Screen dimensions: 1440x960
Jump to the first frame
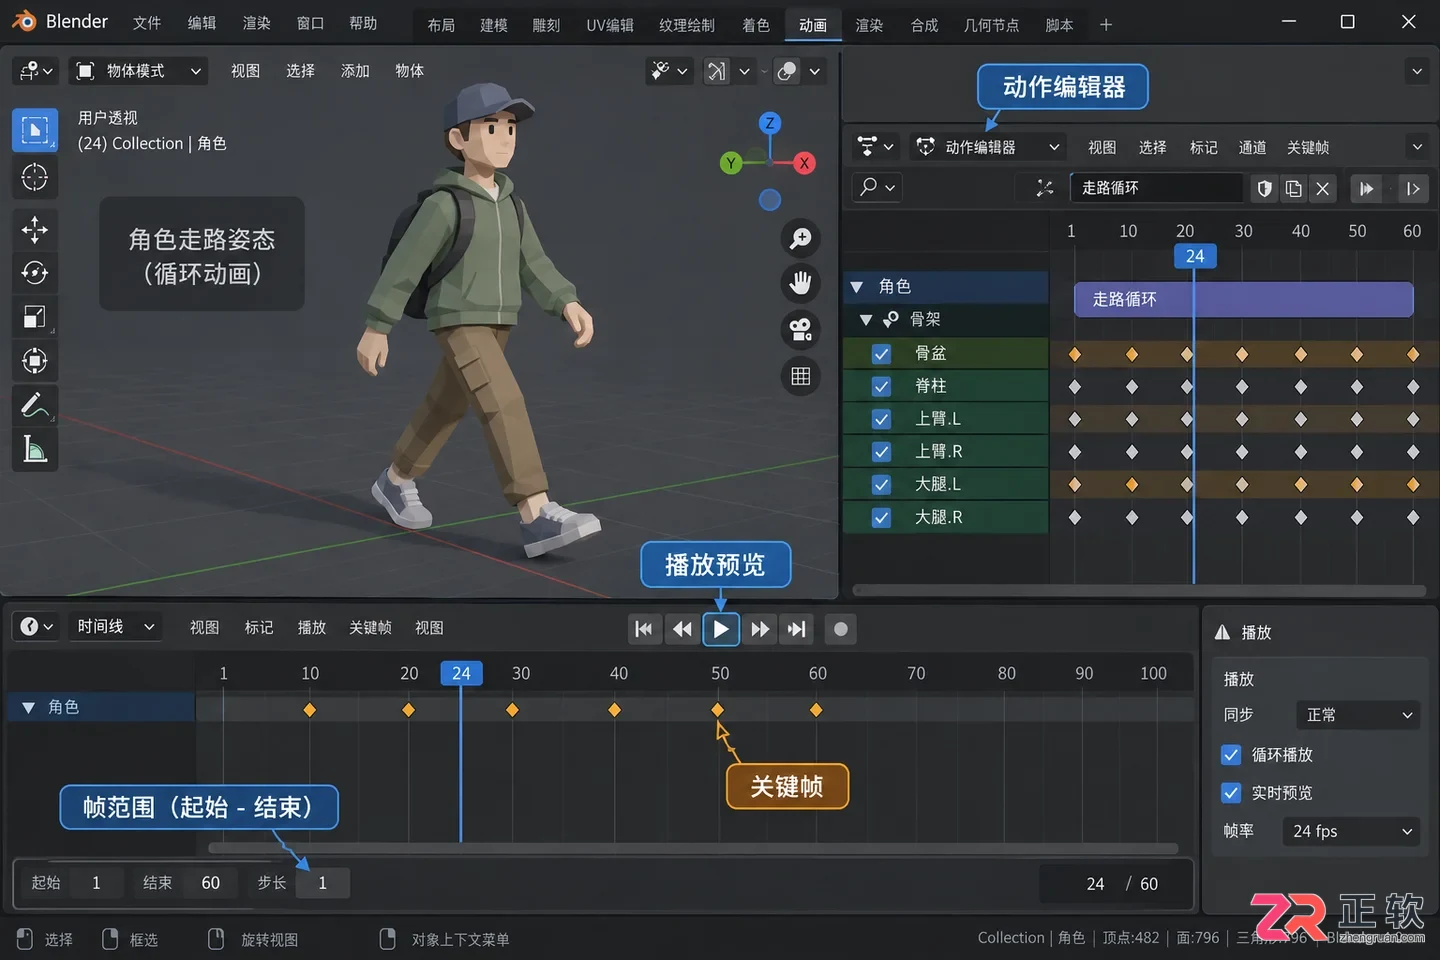click(643, 629)
